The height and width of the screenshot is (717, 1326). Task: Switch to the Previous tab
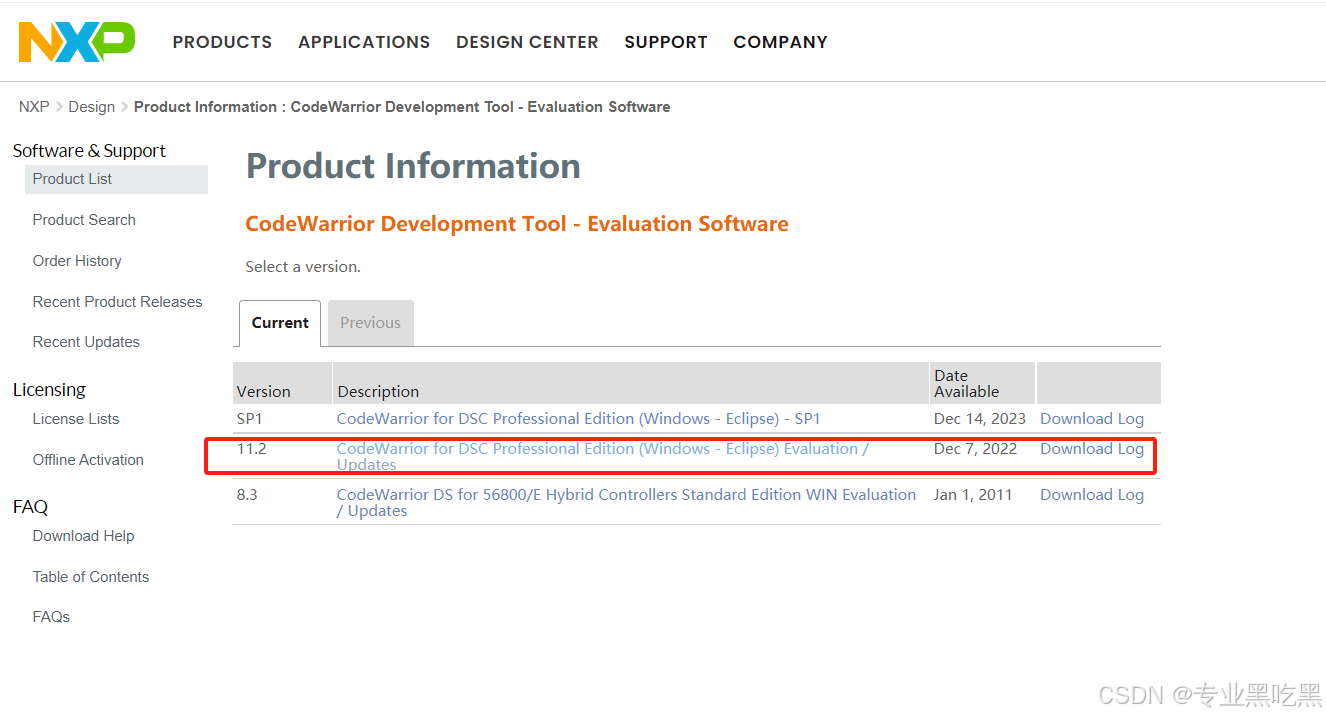coord(370,323)
